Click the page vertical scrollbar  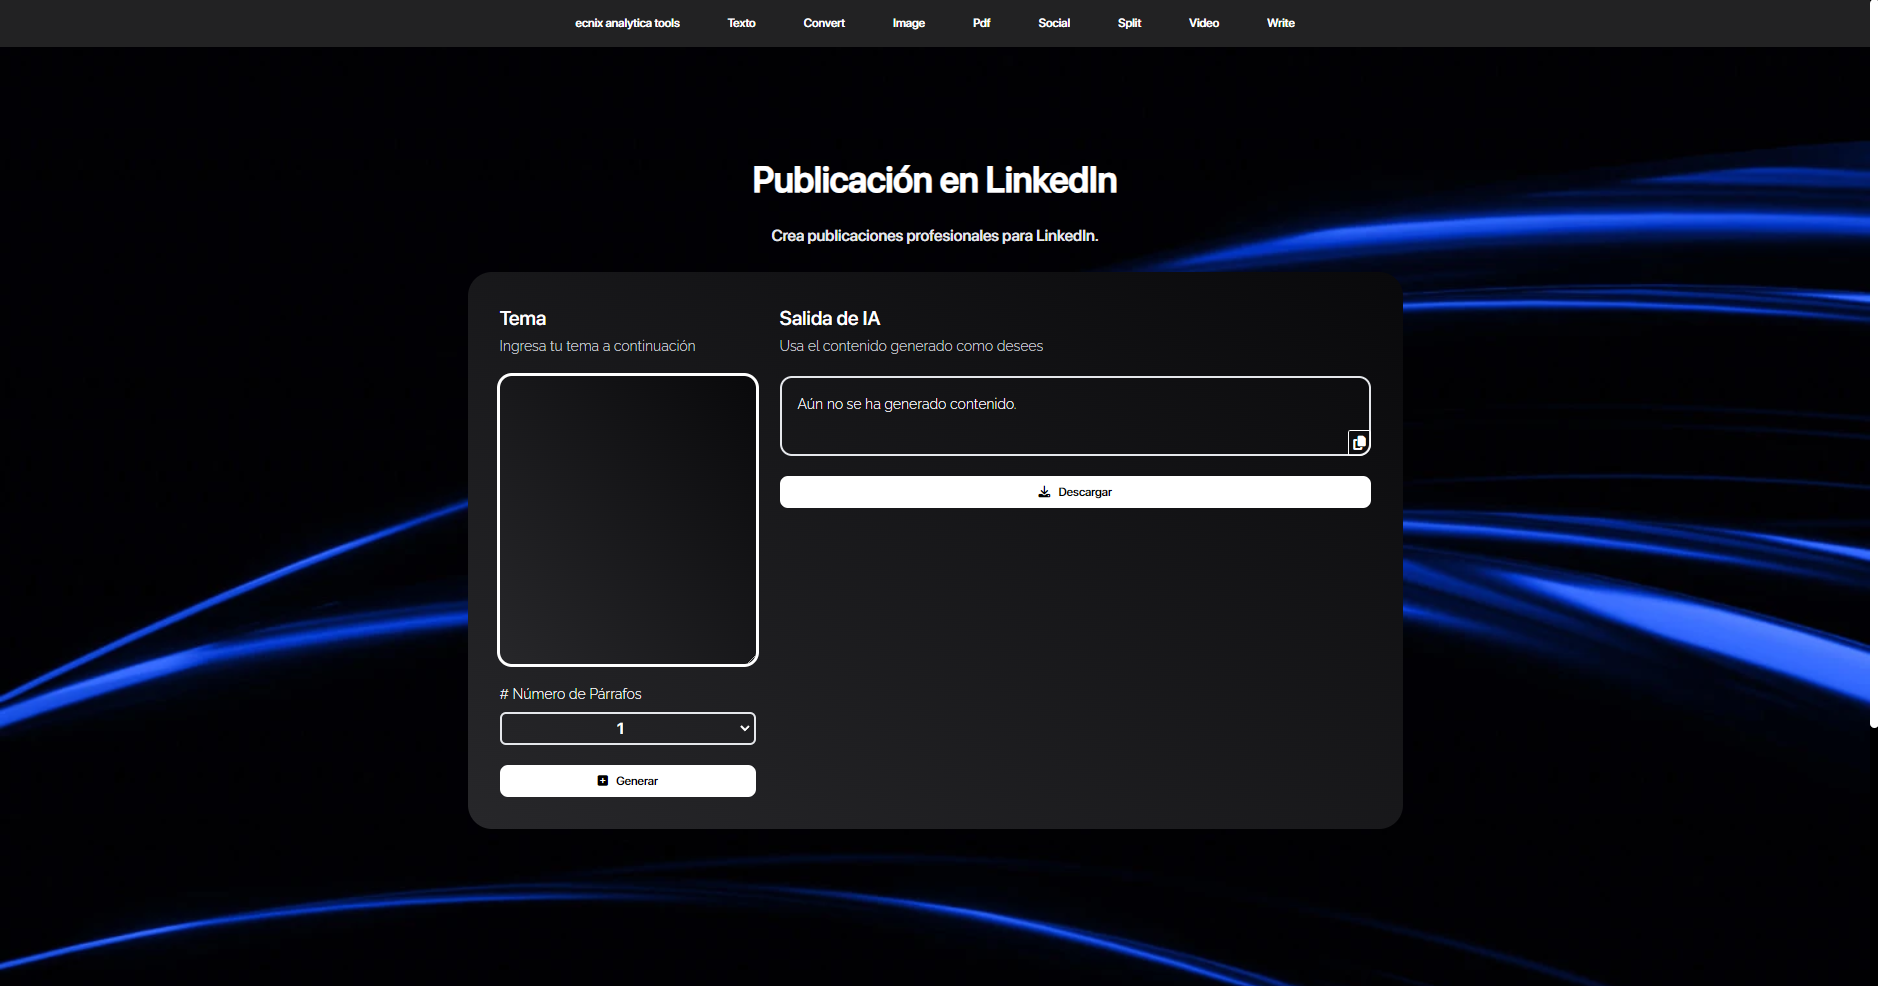click(1874, 363)
